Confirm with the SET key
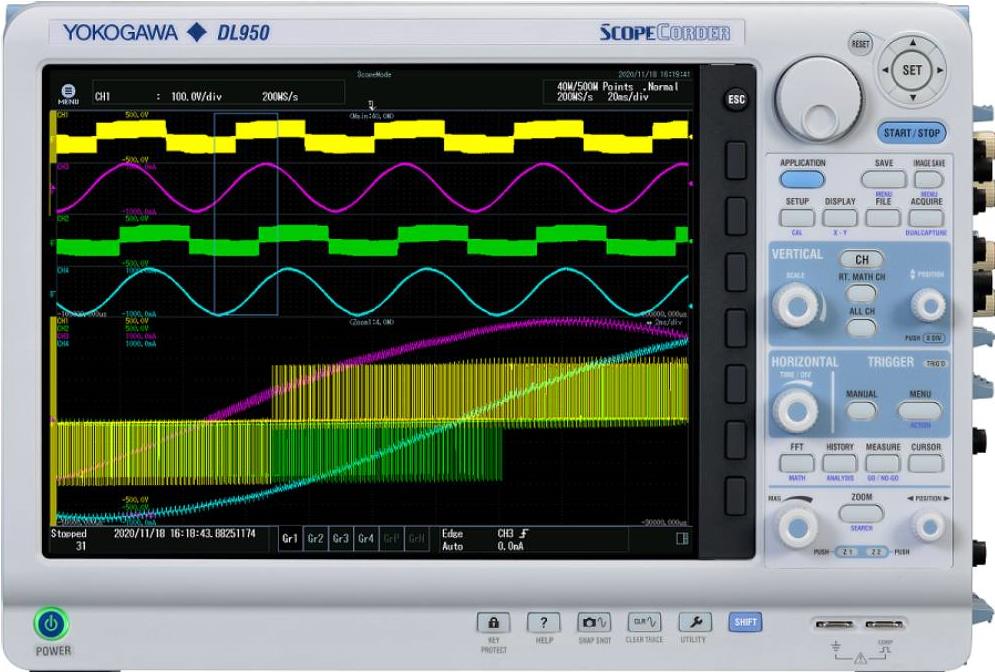This screenshot has height=672, width=995. (913, 70)
